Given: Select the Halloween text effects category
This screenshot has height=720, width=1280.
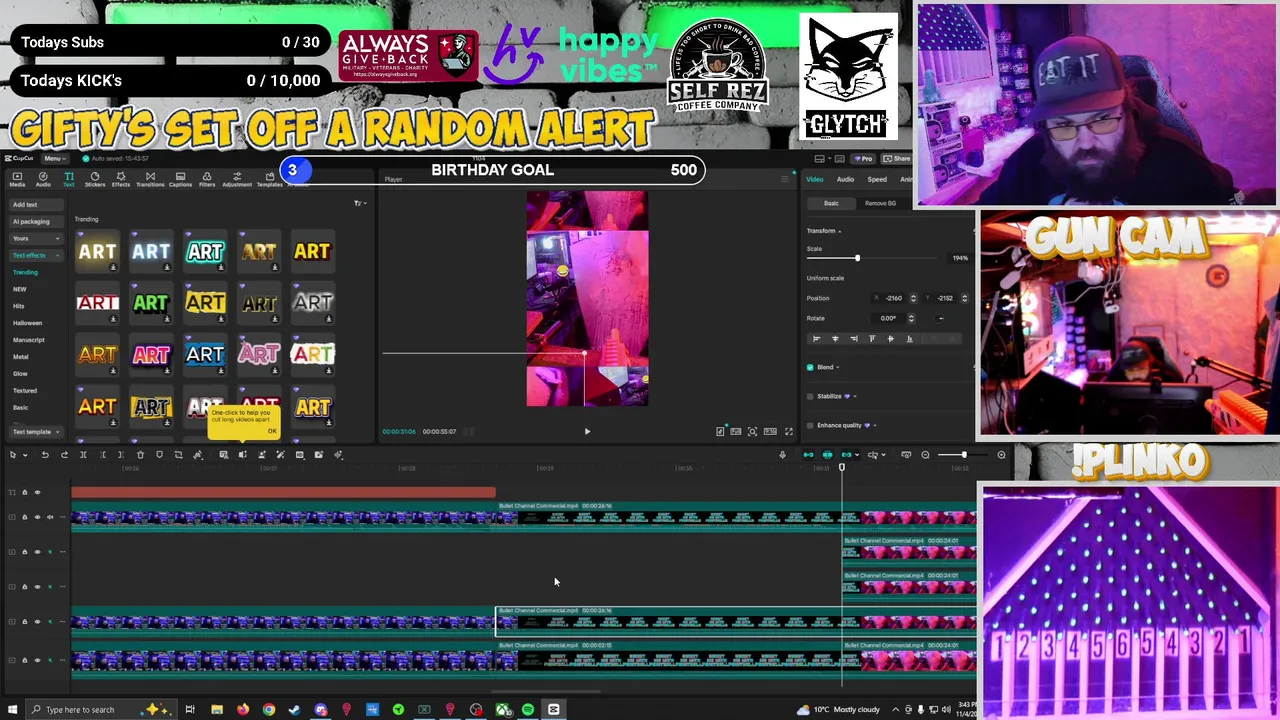Looking at the screenshot, I should pyautogui.click(x=27, y=323).
